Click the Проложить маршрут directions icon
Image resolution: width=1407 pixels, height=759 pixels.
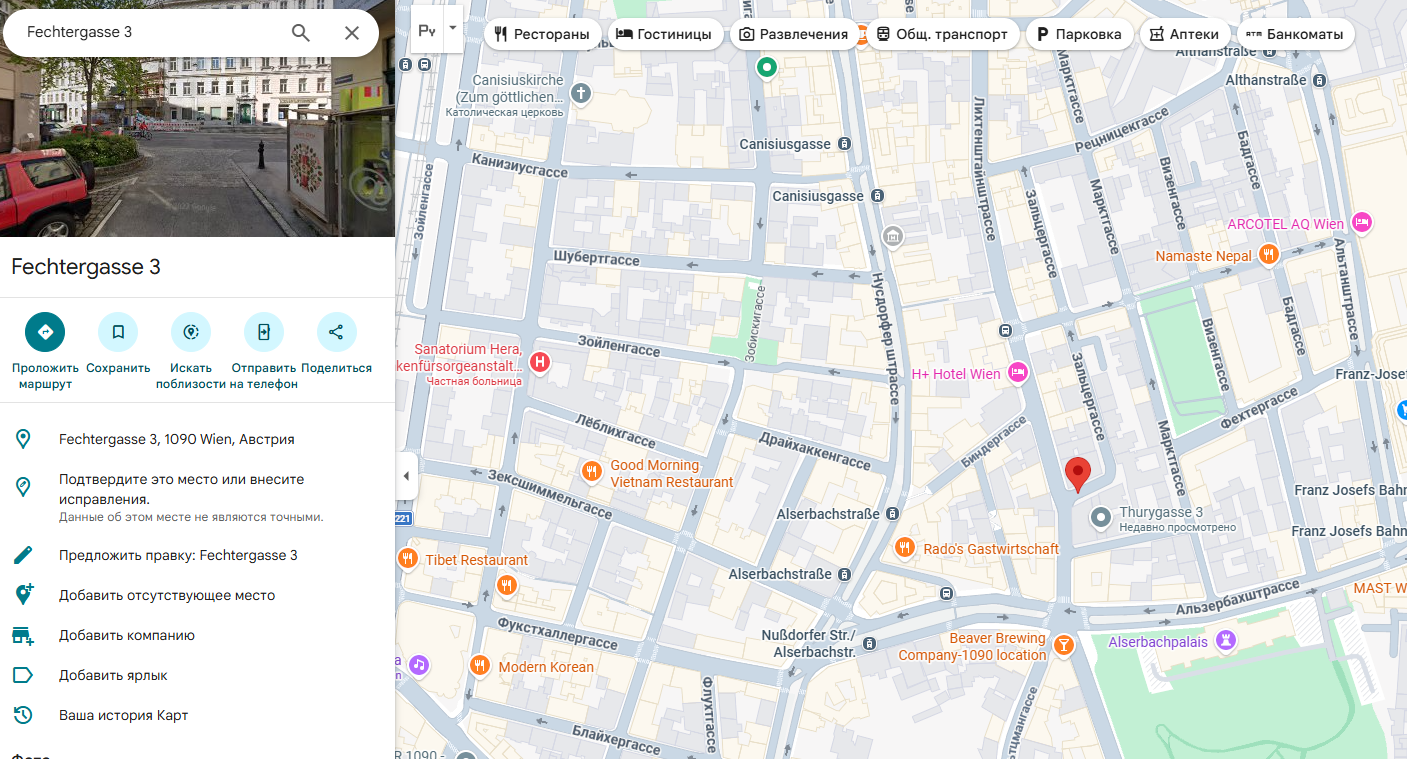click(x=45, y=332)
